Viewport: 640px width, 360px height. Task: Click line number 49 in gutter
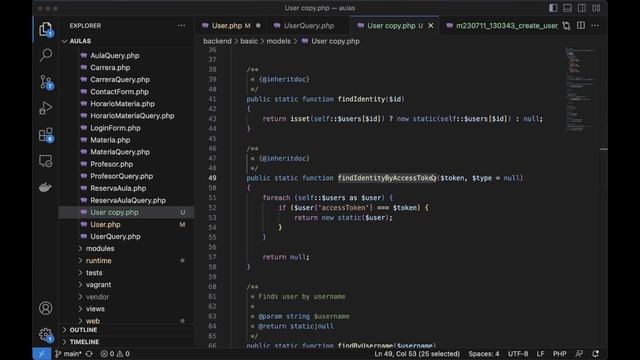[x=212, y=178]
